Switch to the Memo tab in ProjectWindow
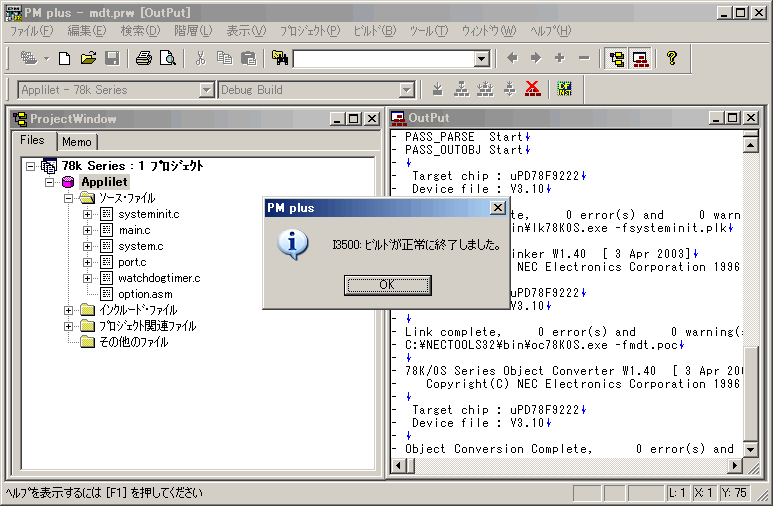The height and width of the screenshot is (506, 773). point(77,142)
